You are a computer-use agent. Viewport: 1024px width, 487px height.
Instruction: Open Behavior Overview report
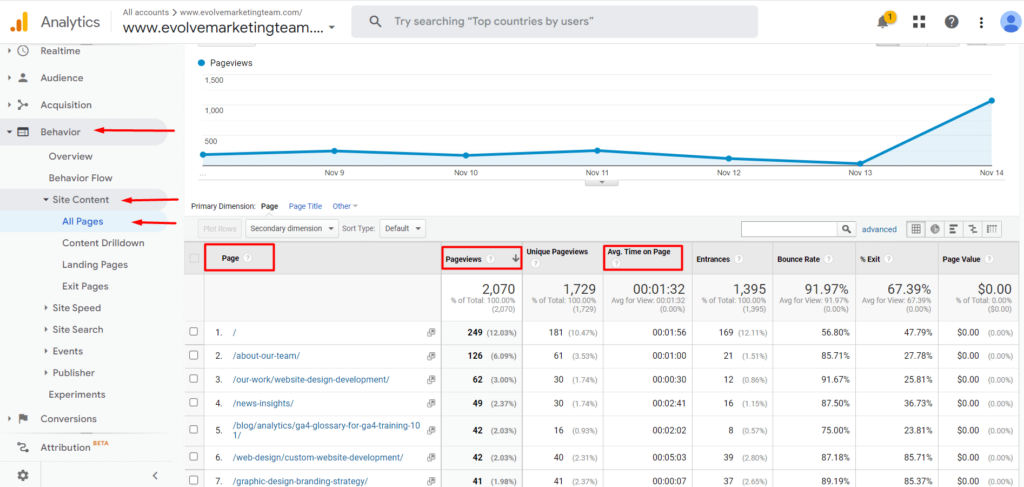[x=71, y=156]
